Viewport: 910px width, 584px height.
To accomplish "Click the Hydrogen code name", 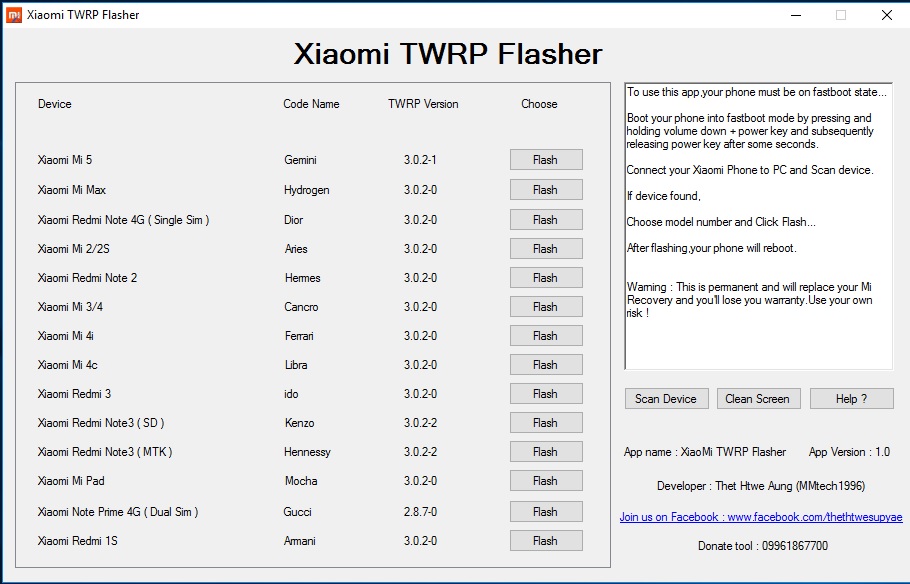I will (306, 190).
